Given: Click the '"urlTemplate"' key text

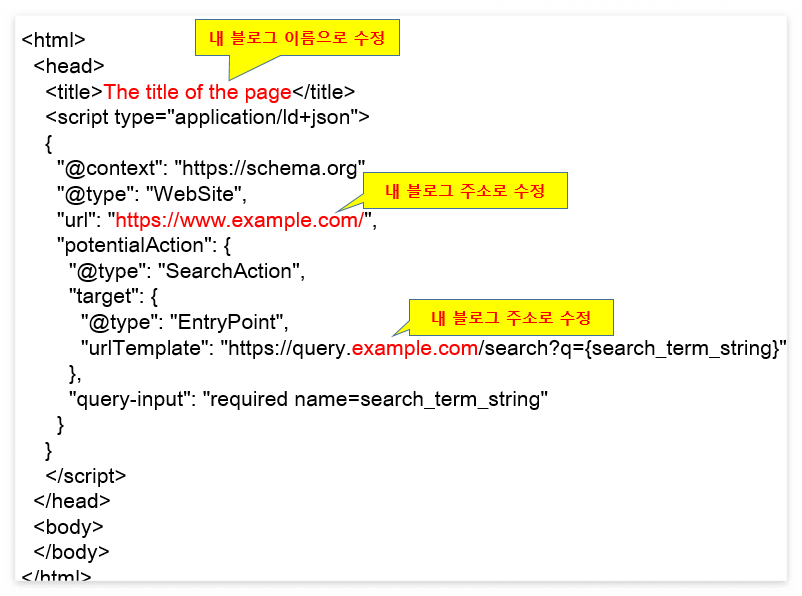Looking at the screenshot, I should click(x=146, y=348).
